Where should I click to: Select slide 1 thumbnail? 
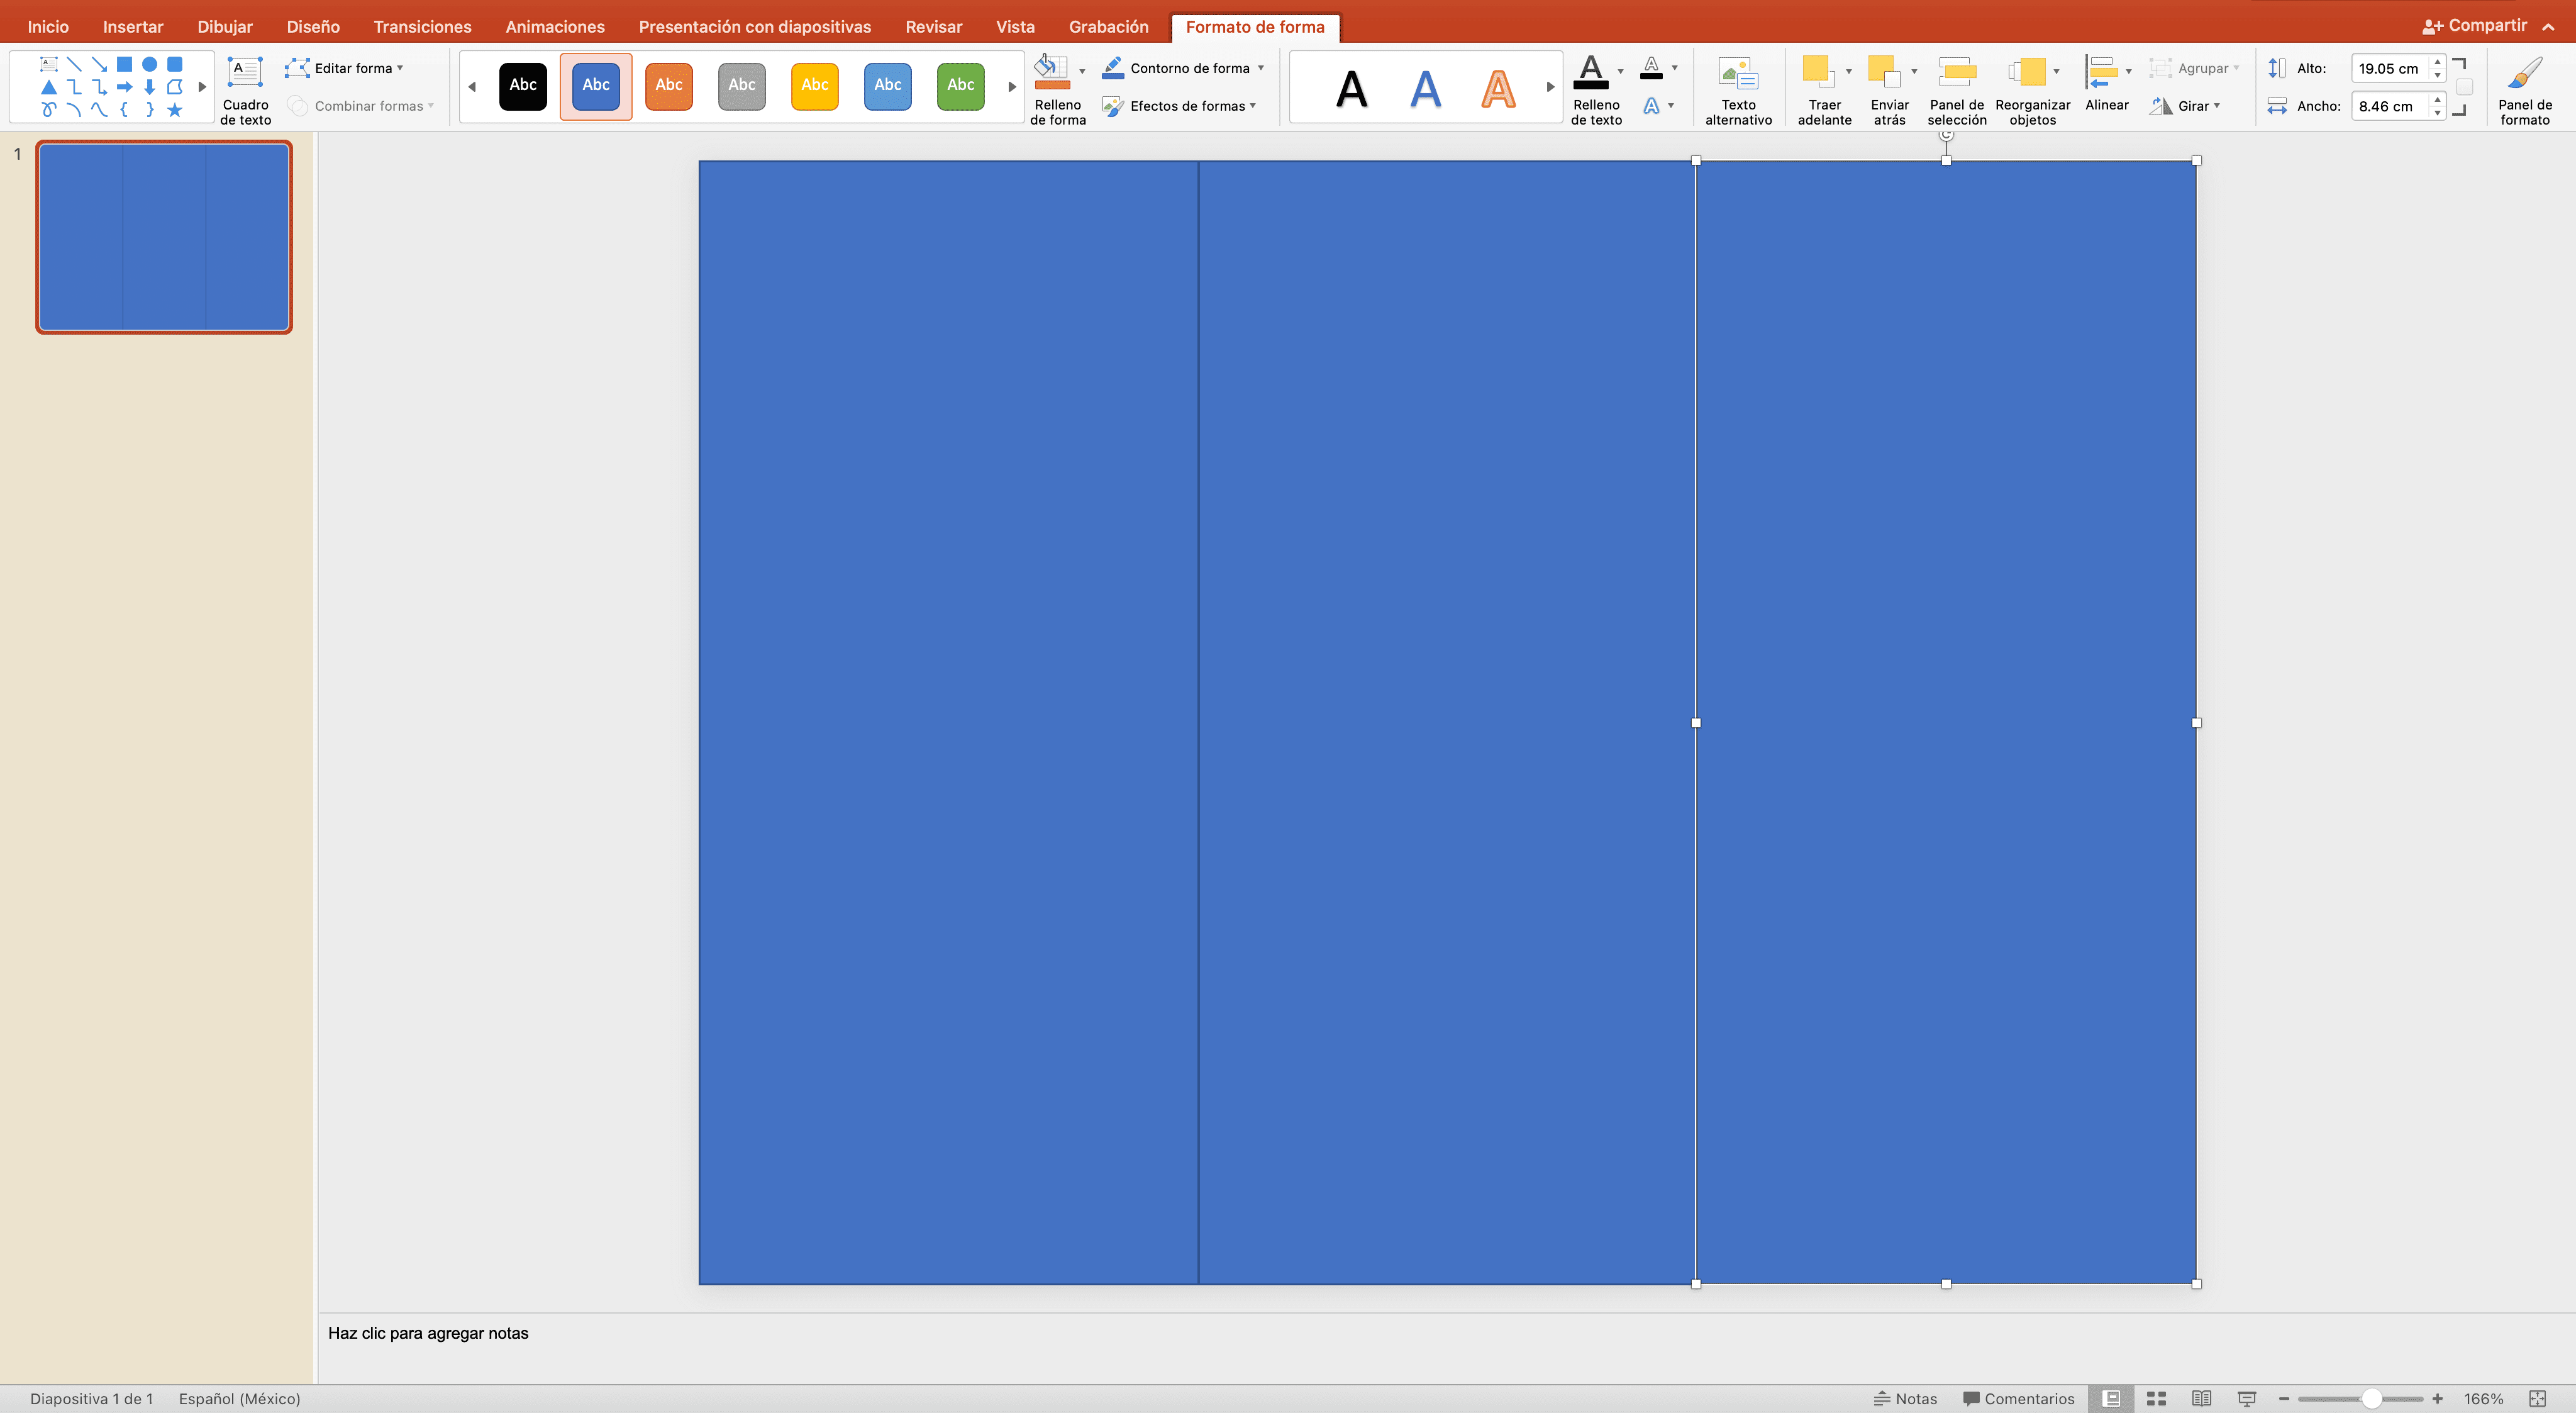pyautogui.click(x=164, y=237)
